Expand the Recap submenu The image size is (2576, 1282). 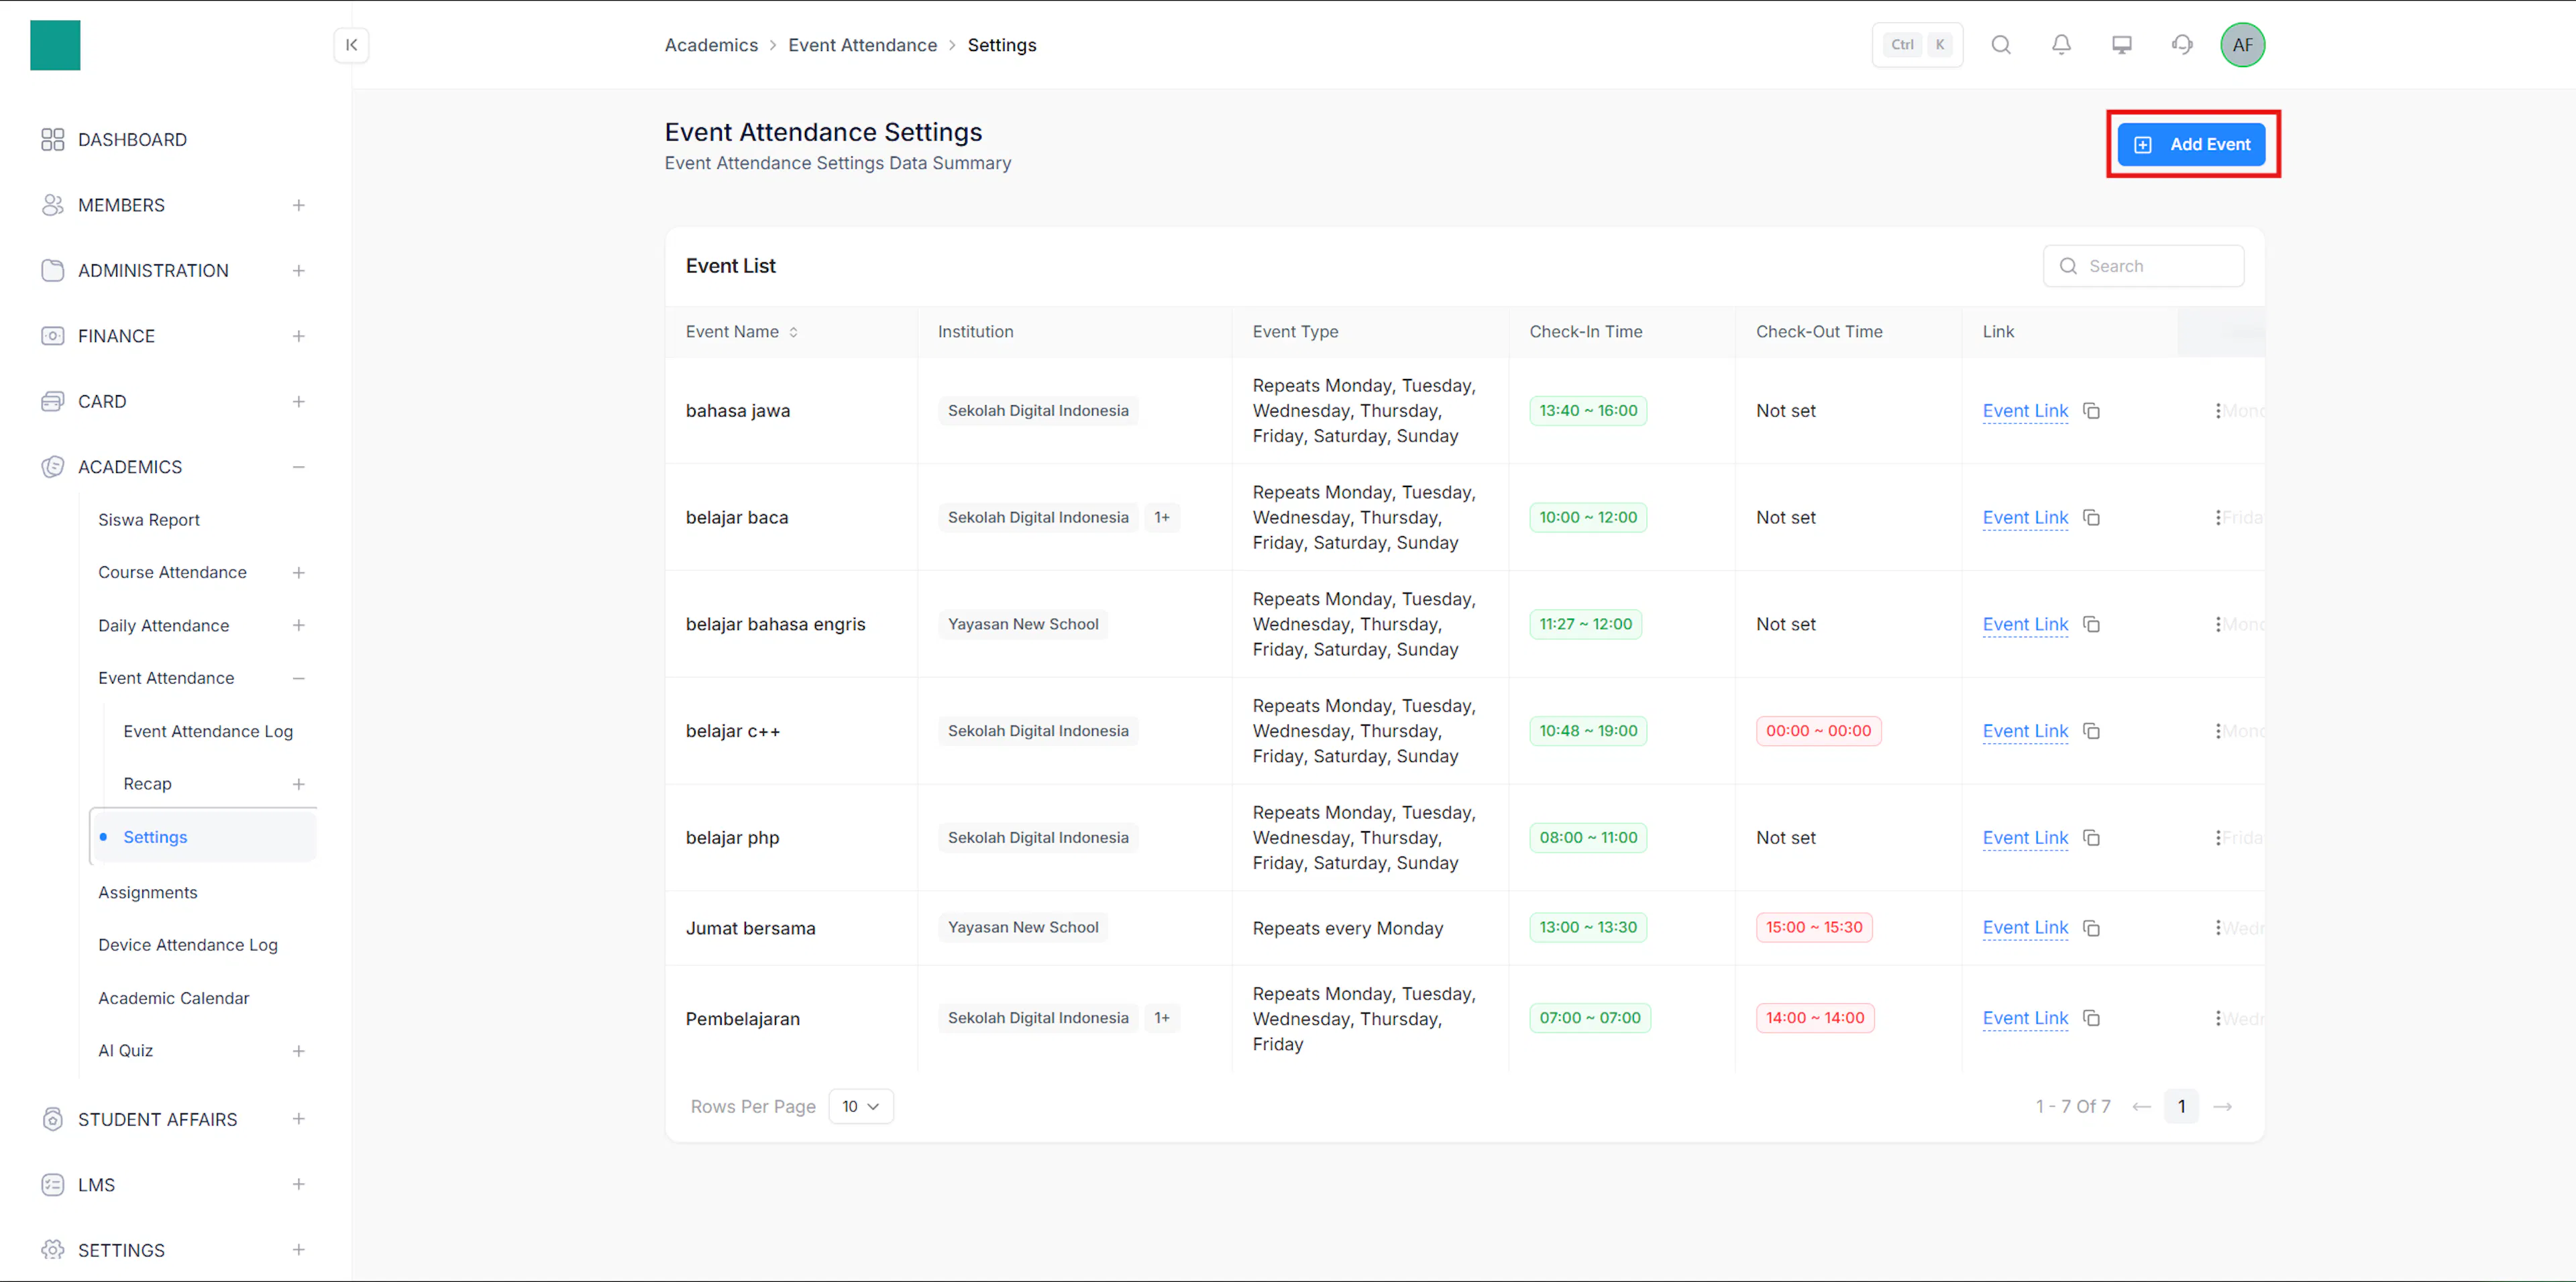[298, 784]
